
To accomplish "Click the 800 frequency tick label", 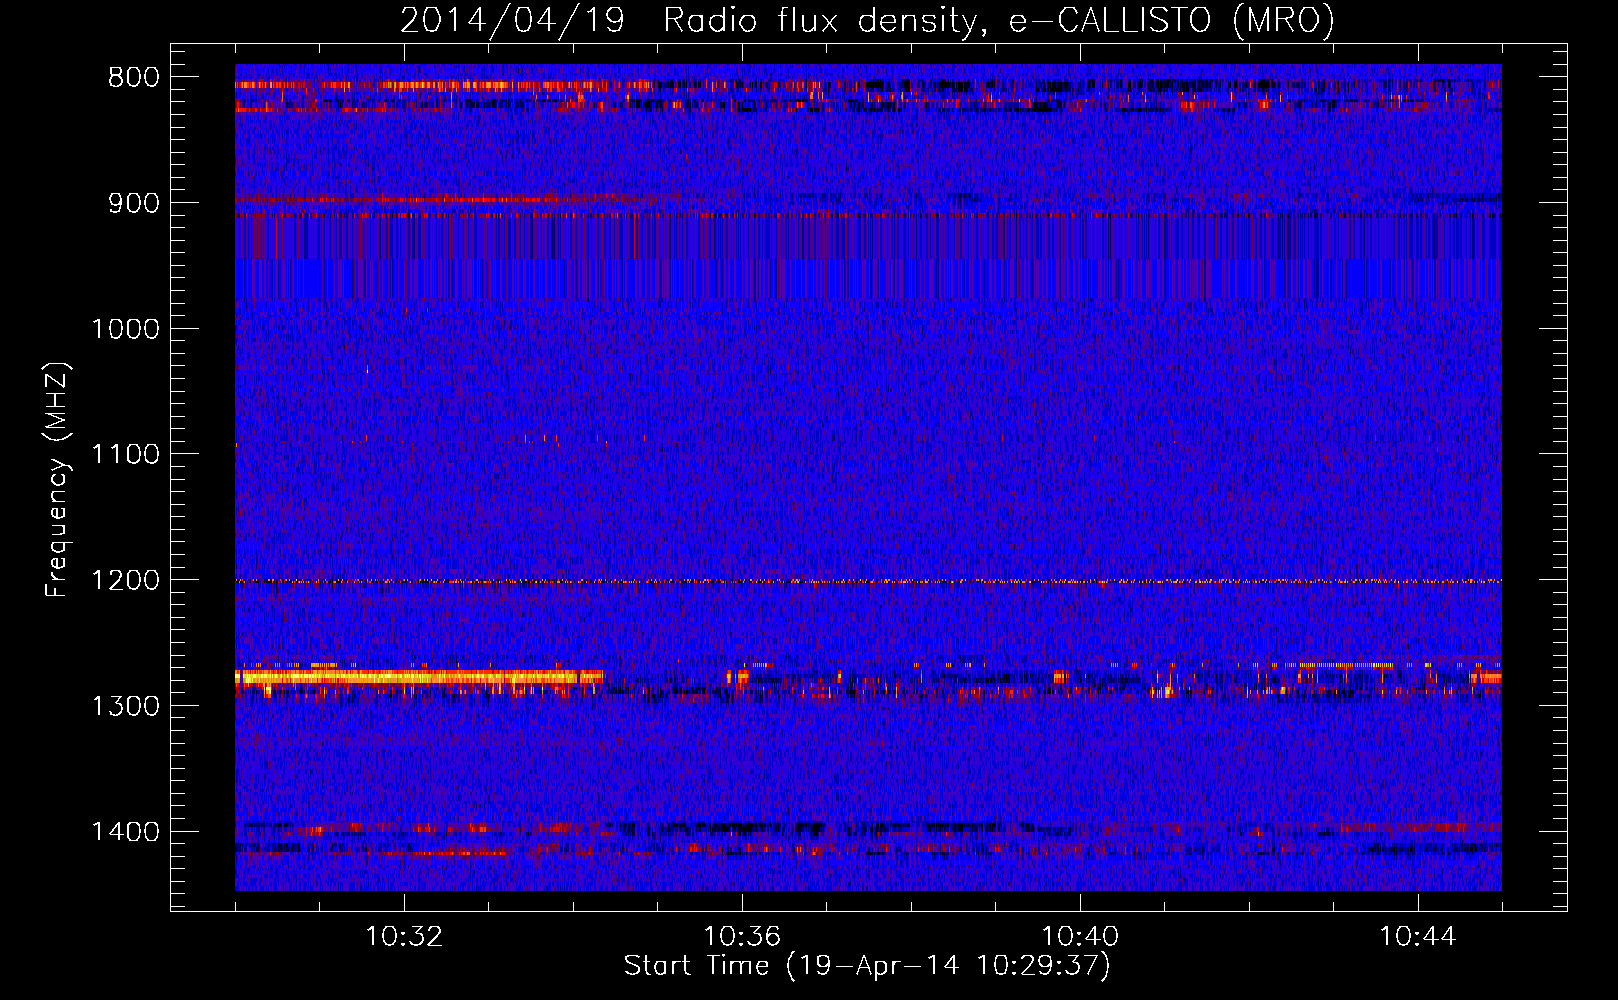I will (134, 78).
